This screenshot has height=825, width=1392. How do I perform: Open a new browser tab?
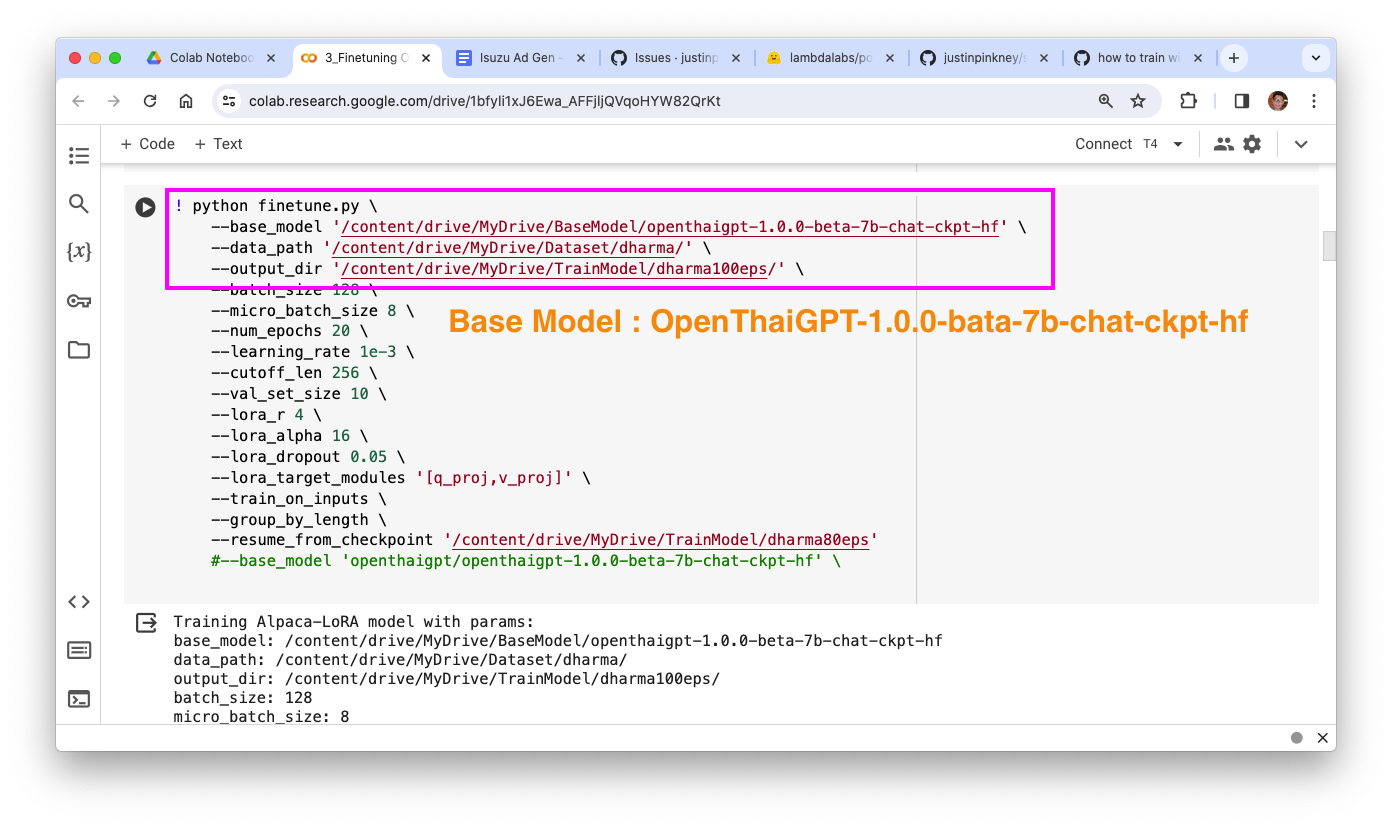(1234, 58)
